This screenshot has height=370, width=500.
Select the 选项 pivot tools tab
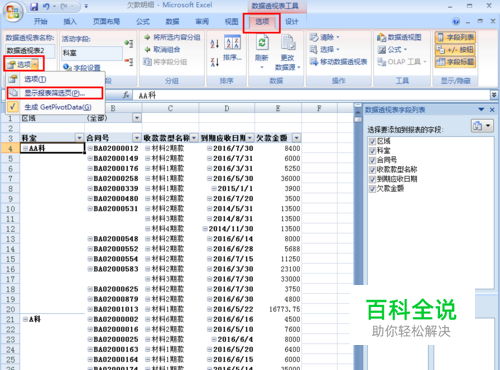[x=262, y=22]
